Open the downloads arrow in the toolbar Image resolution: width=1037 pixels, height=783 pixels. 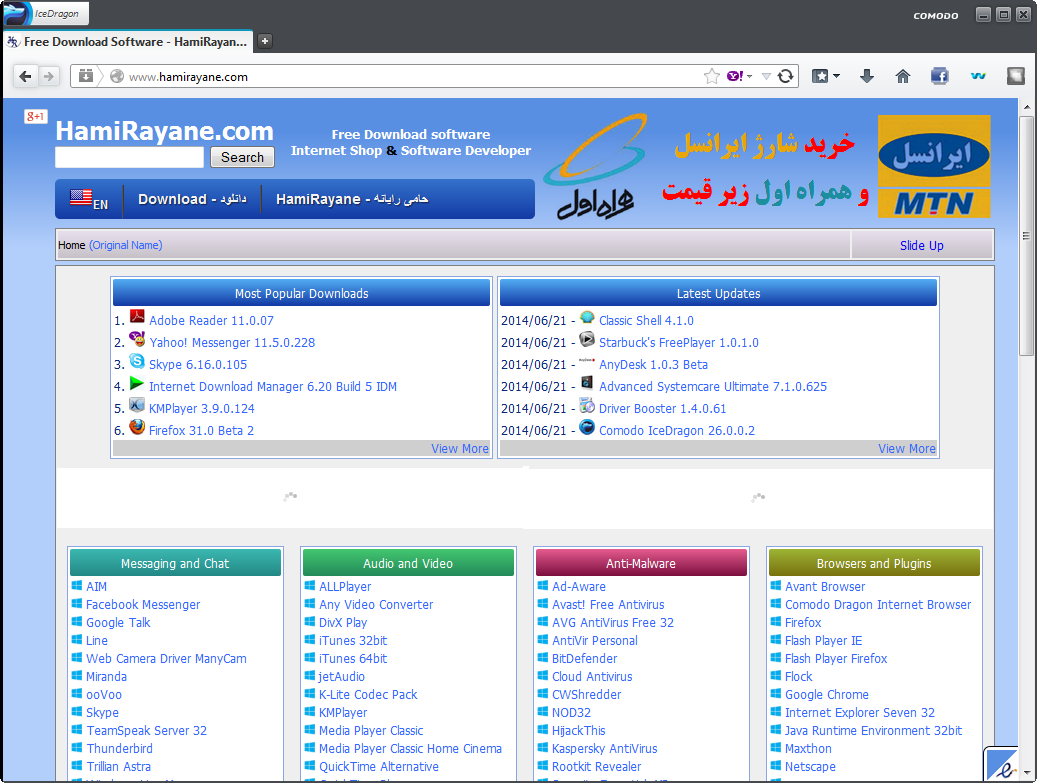pos(867,76)
